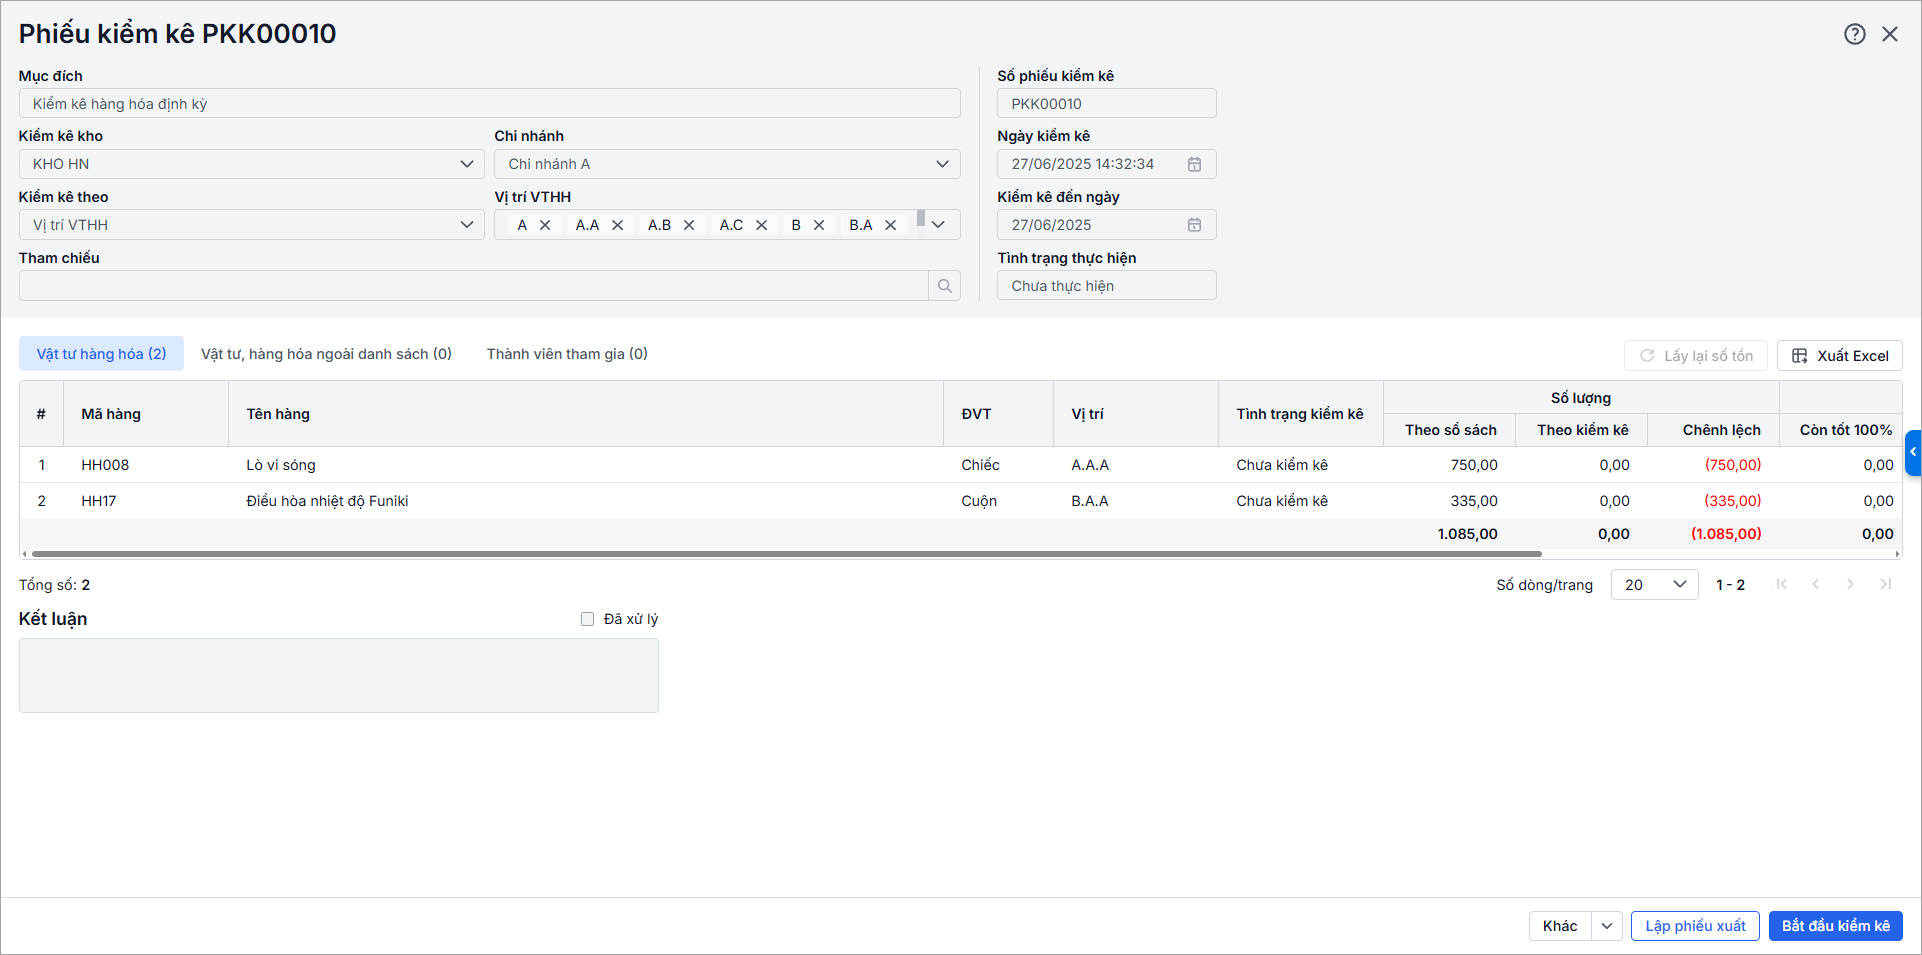
Task: Click the Xuất Excel button
Action: (x=1839, y=356)
